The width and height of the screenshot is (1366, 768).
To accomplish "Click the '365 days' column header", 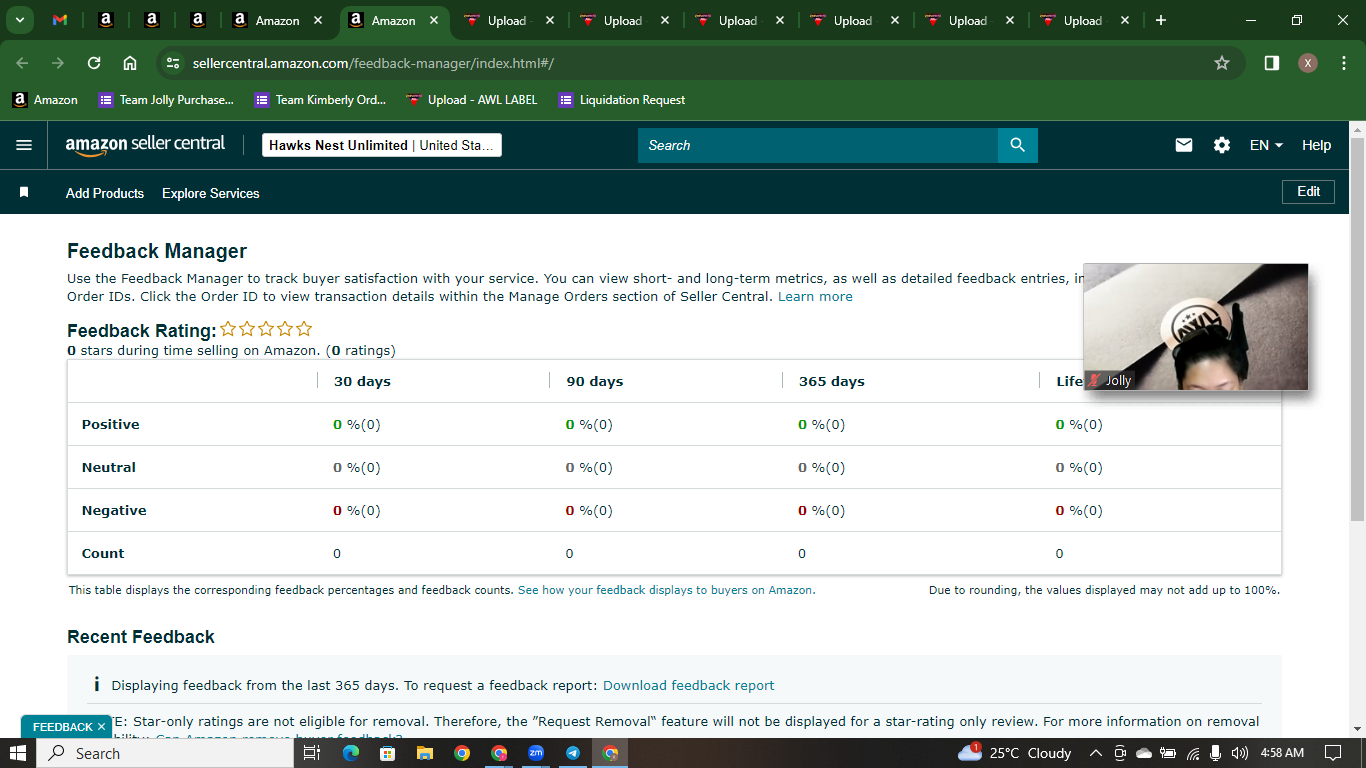I will click(x=832, y=381).
